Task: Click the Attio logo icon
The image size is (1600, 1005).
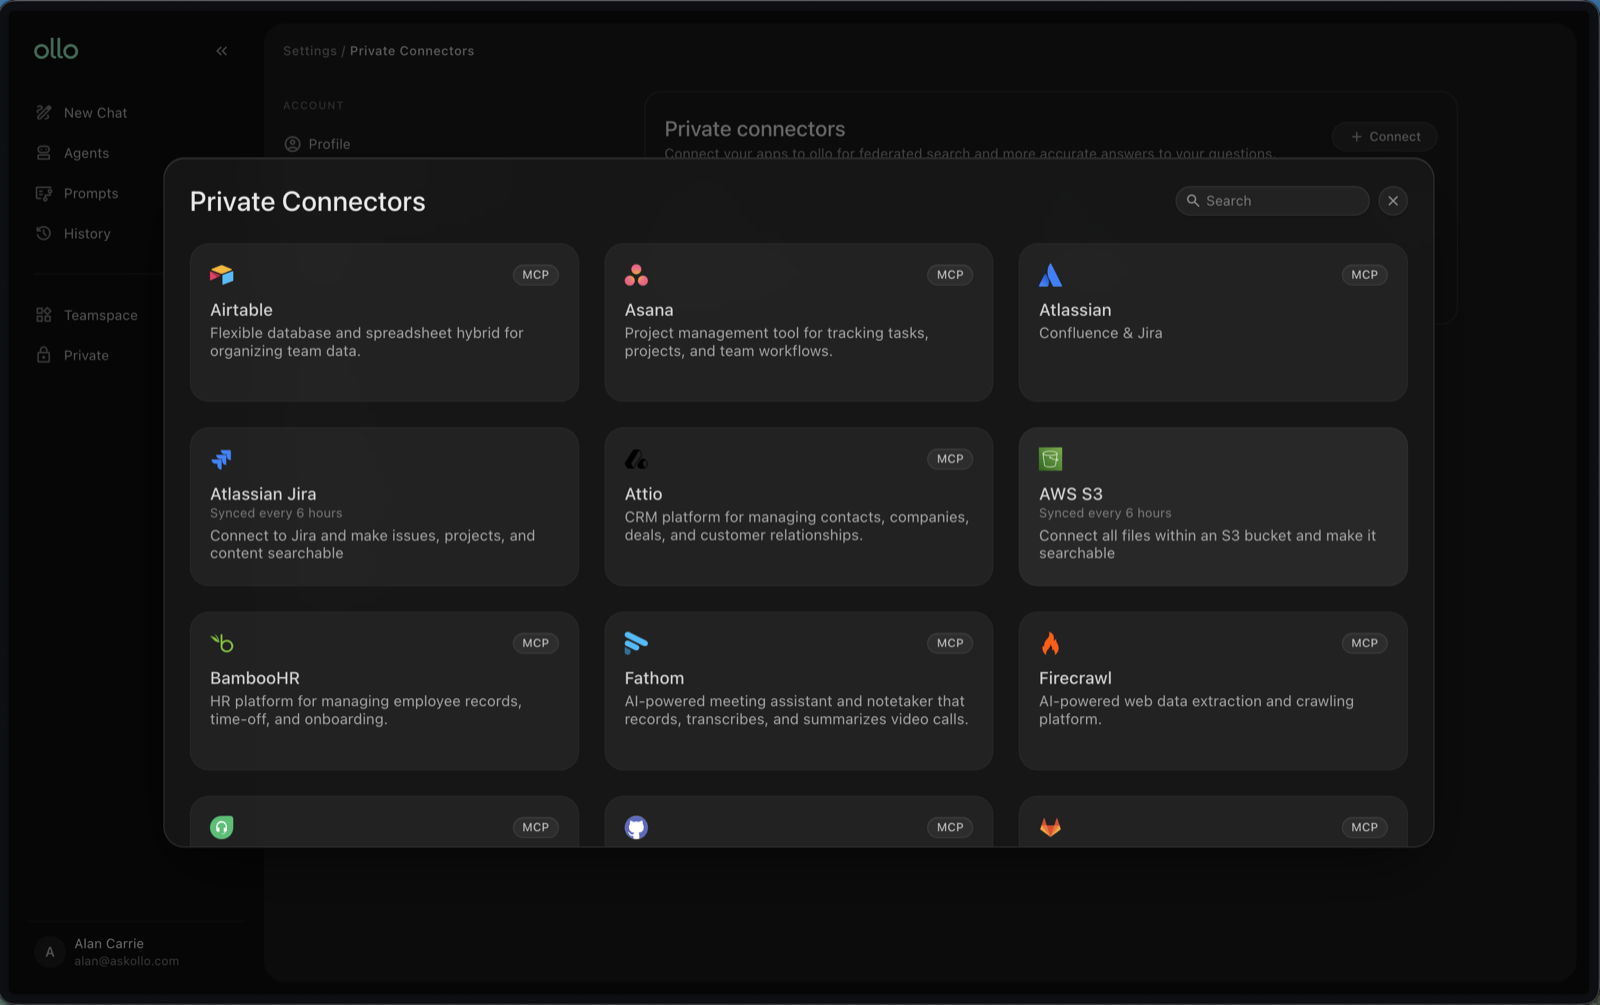Action: (x=636, y=459)
